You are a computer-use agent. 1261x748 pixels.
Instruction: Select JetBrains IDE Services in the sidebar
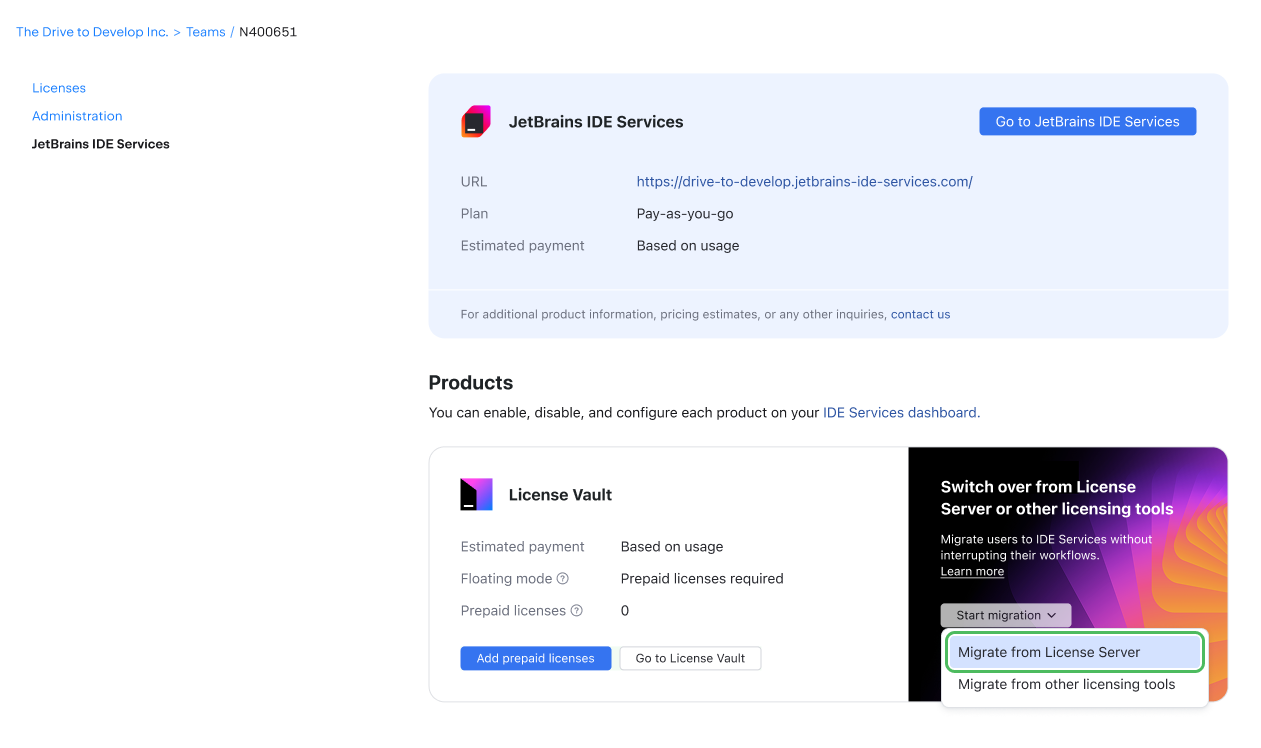coord(100,143)
